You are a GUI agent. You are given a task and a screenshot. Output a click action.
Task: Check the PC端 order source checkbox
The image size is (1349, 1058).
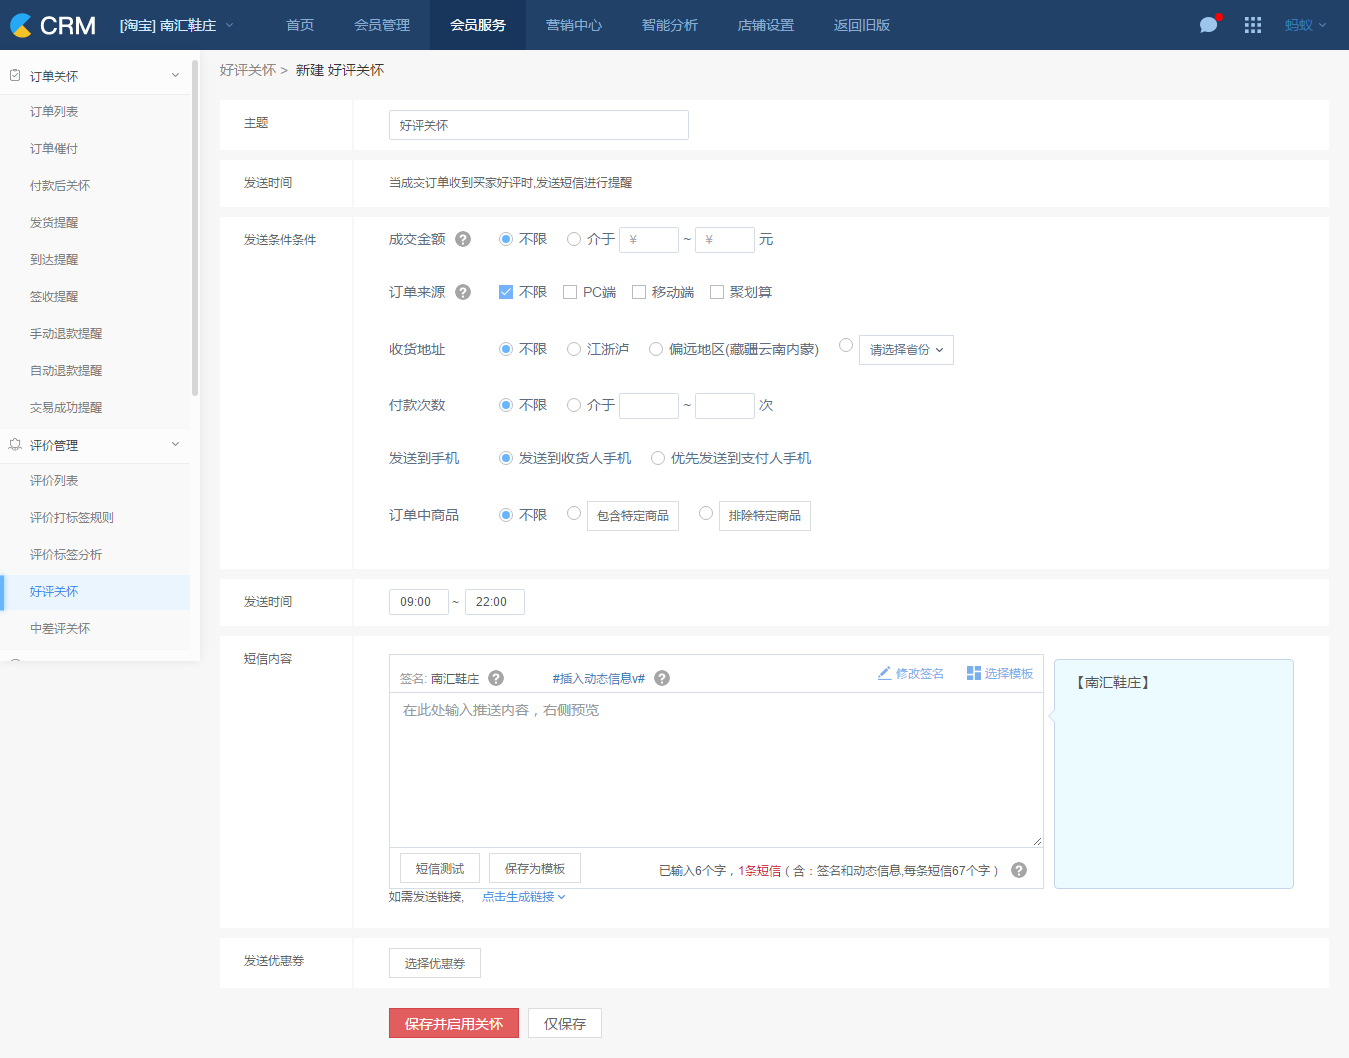click(x=570, y=292)
